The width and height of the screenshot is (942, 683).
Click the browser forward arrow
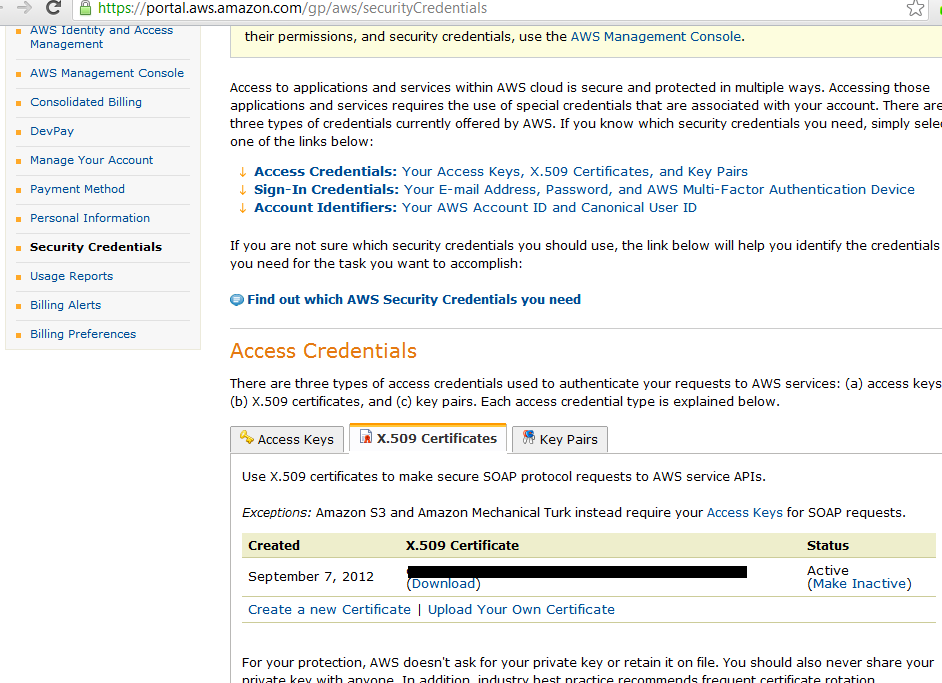22,8
